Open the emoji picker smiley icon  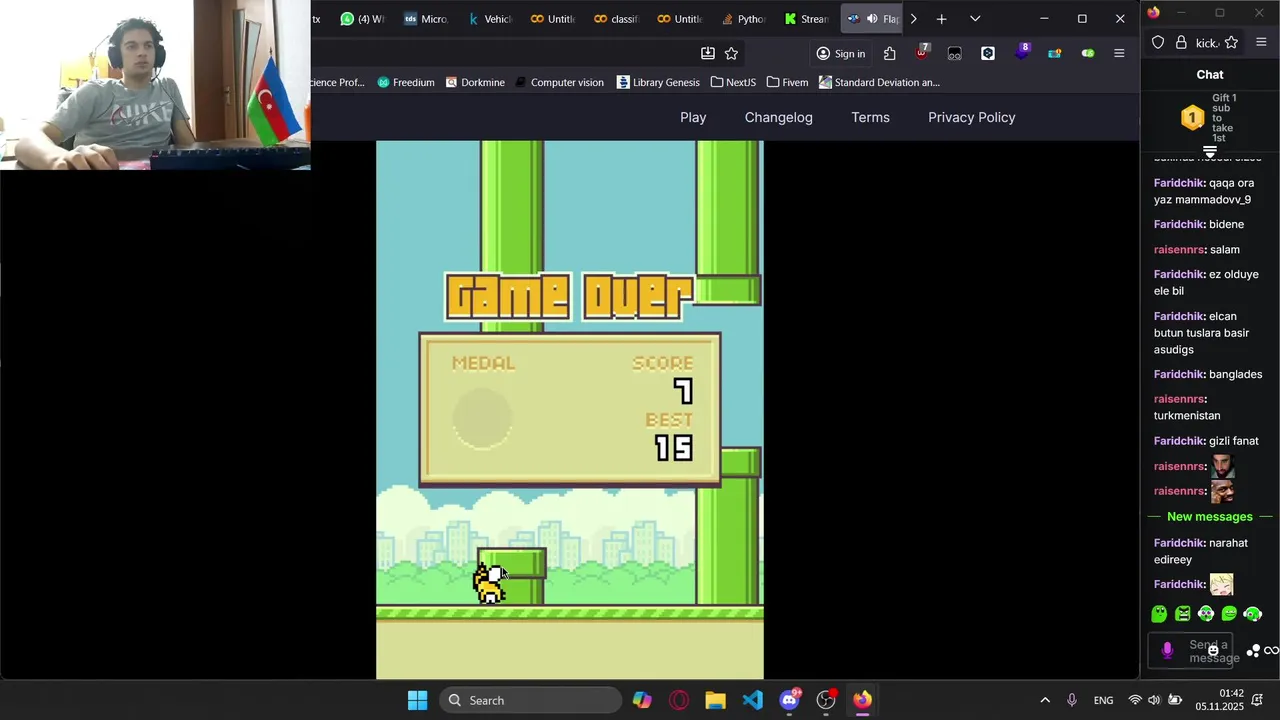point(1213,650)
